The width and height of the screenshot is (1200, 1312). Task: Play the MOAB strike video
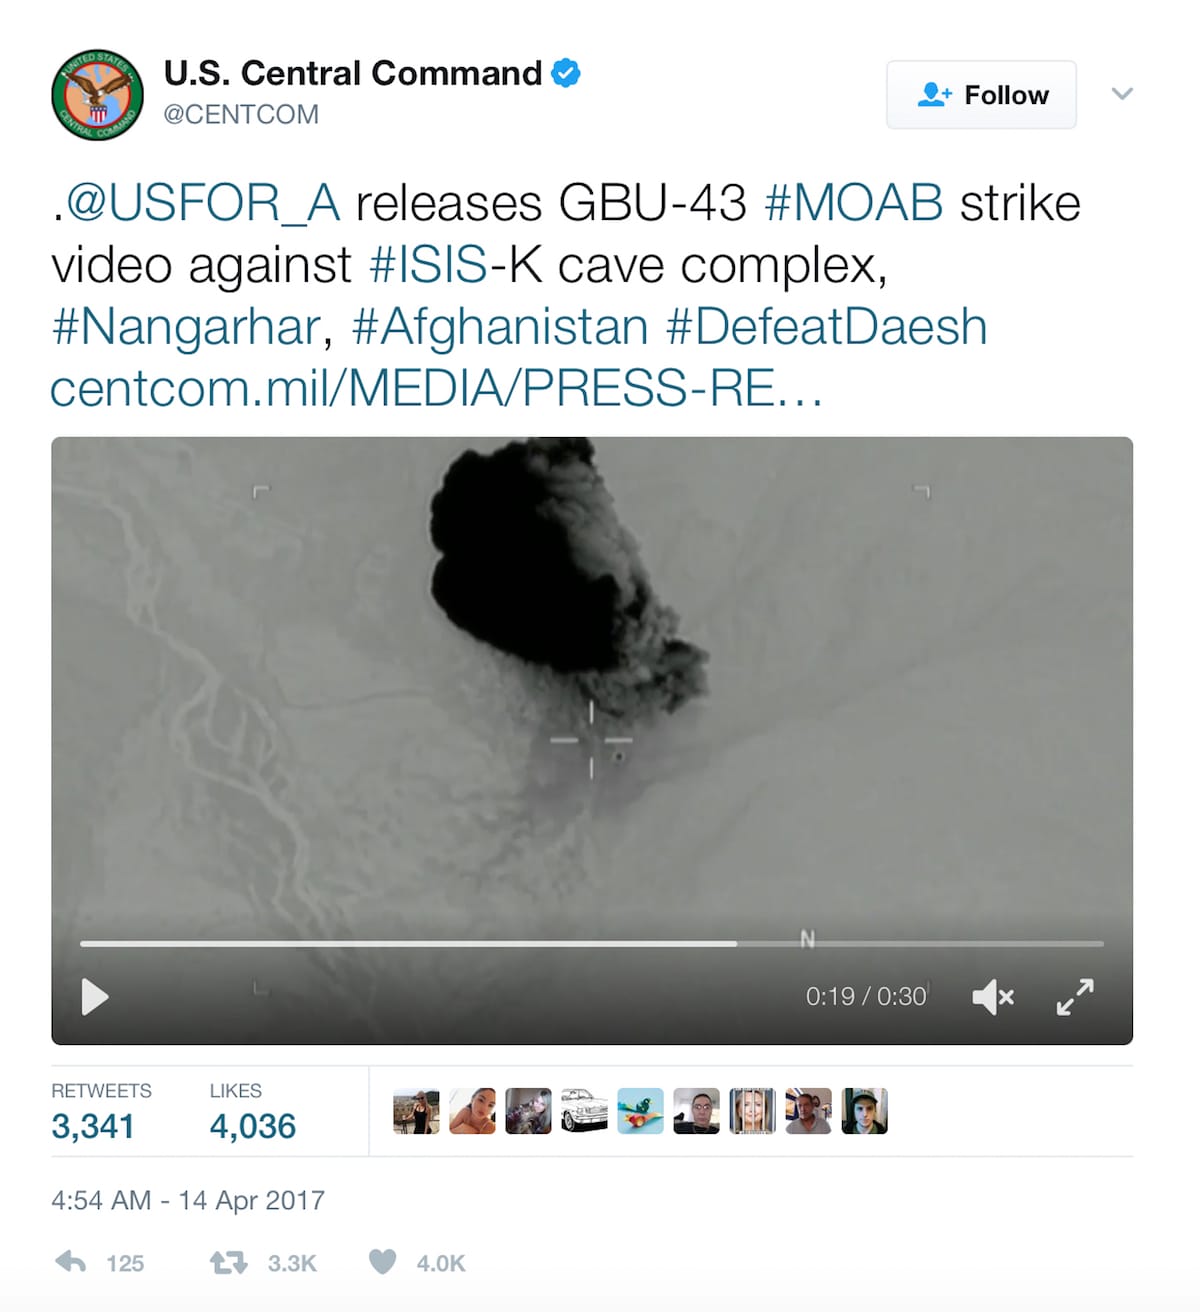click(94, 997)
